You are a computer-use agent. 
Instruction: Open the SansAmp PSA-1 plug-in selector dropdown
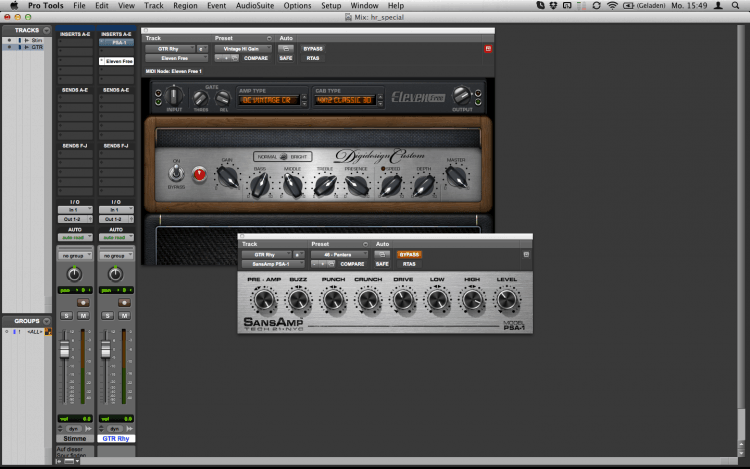point(273,264)
